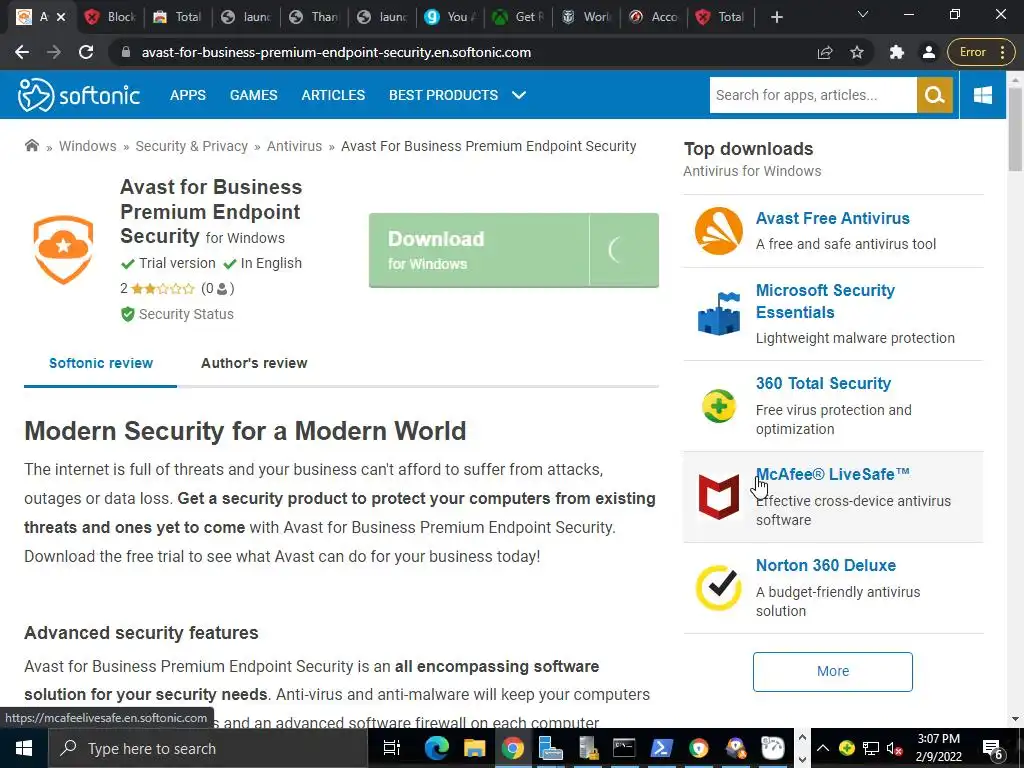Click the browser forward arrow
This screenshot has height=768, width=1024.
[54, 52]
